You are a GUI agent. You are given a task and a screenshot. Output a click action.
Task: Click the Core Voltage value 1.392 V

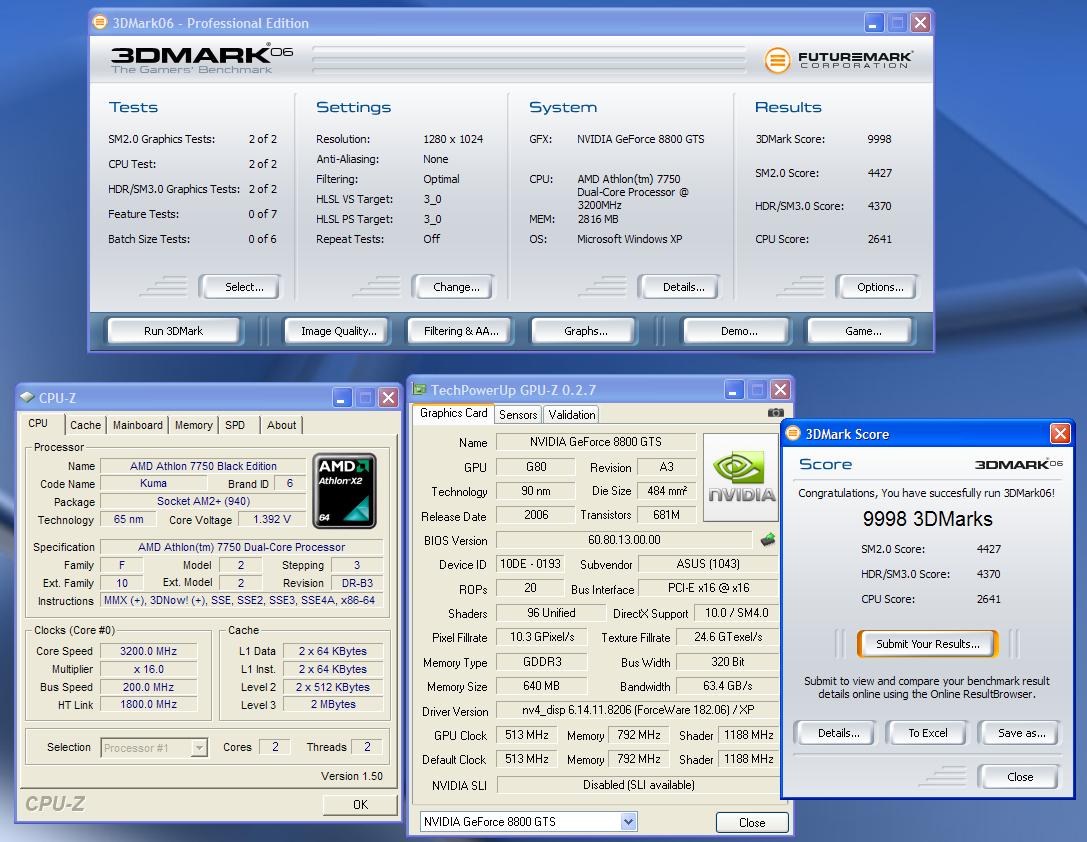pos(272,519)
